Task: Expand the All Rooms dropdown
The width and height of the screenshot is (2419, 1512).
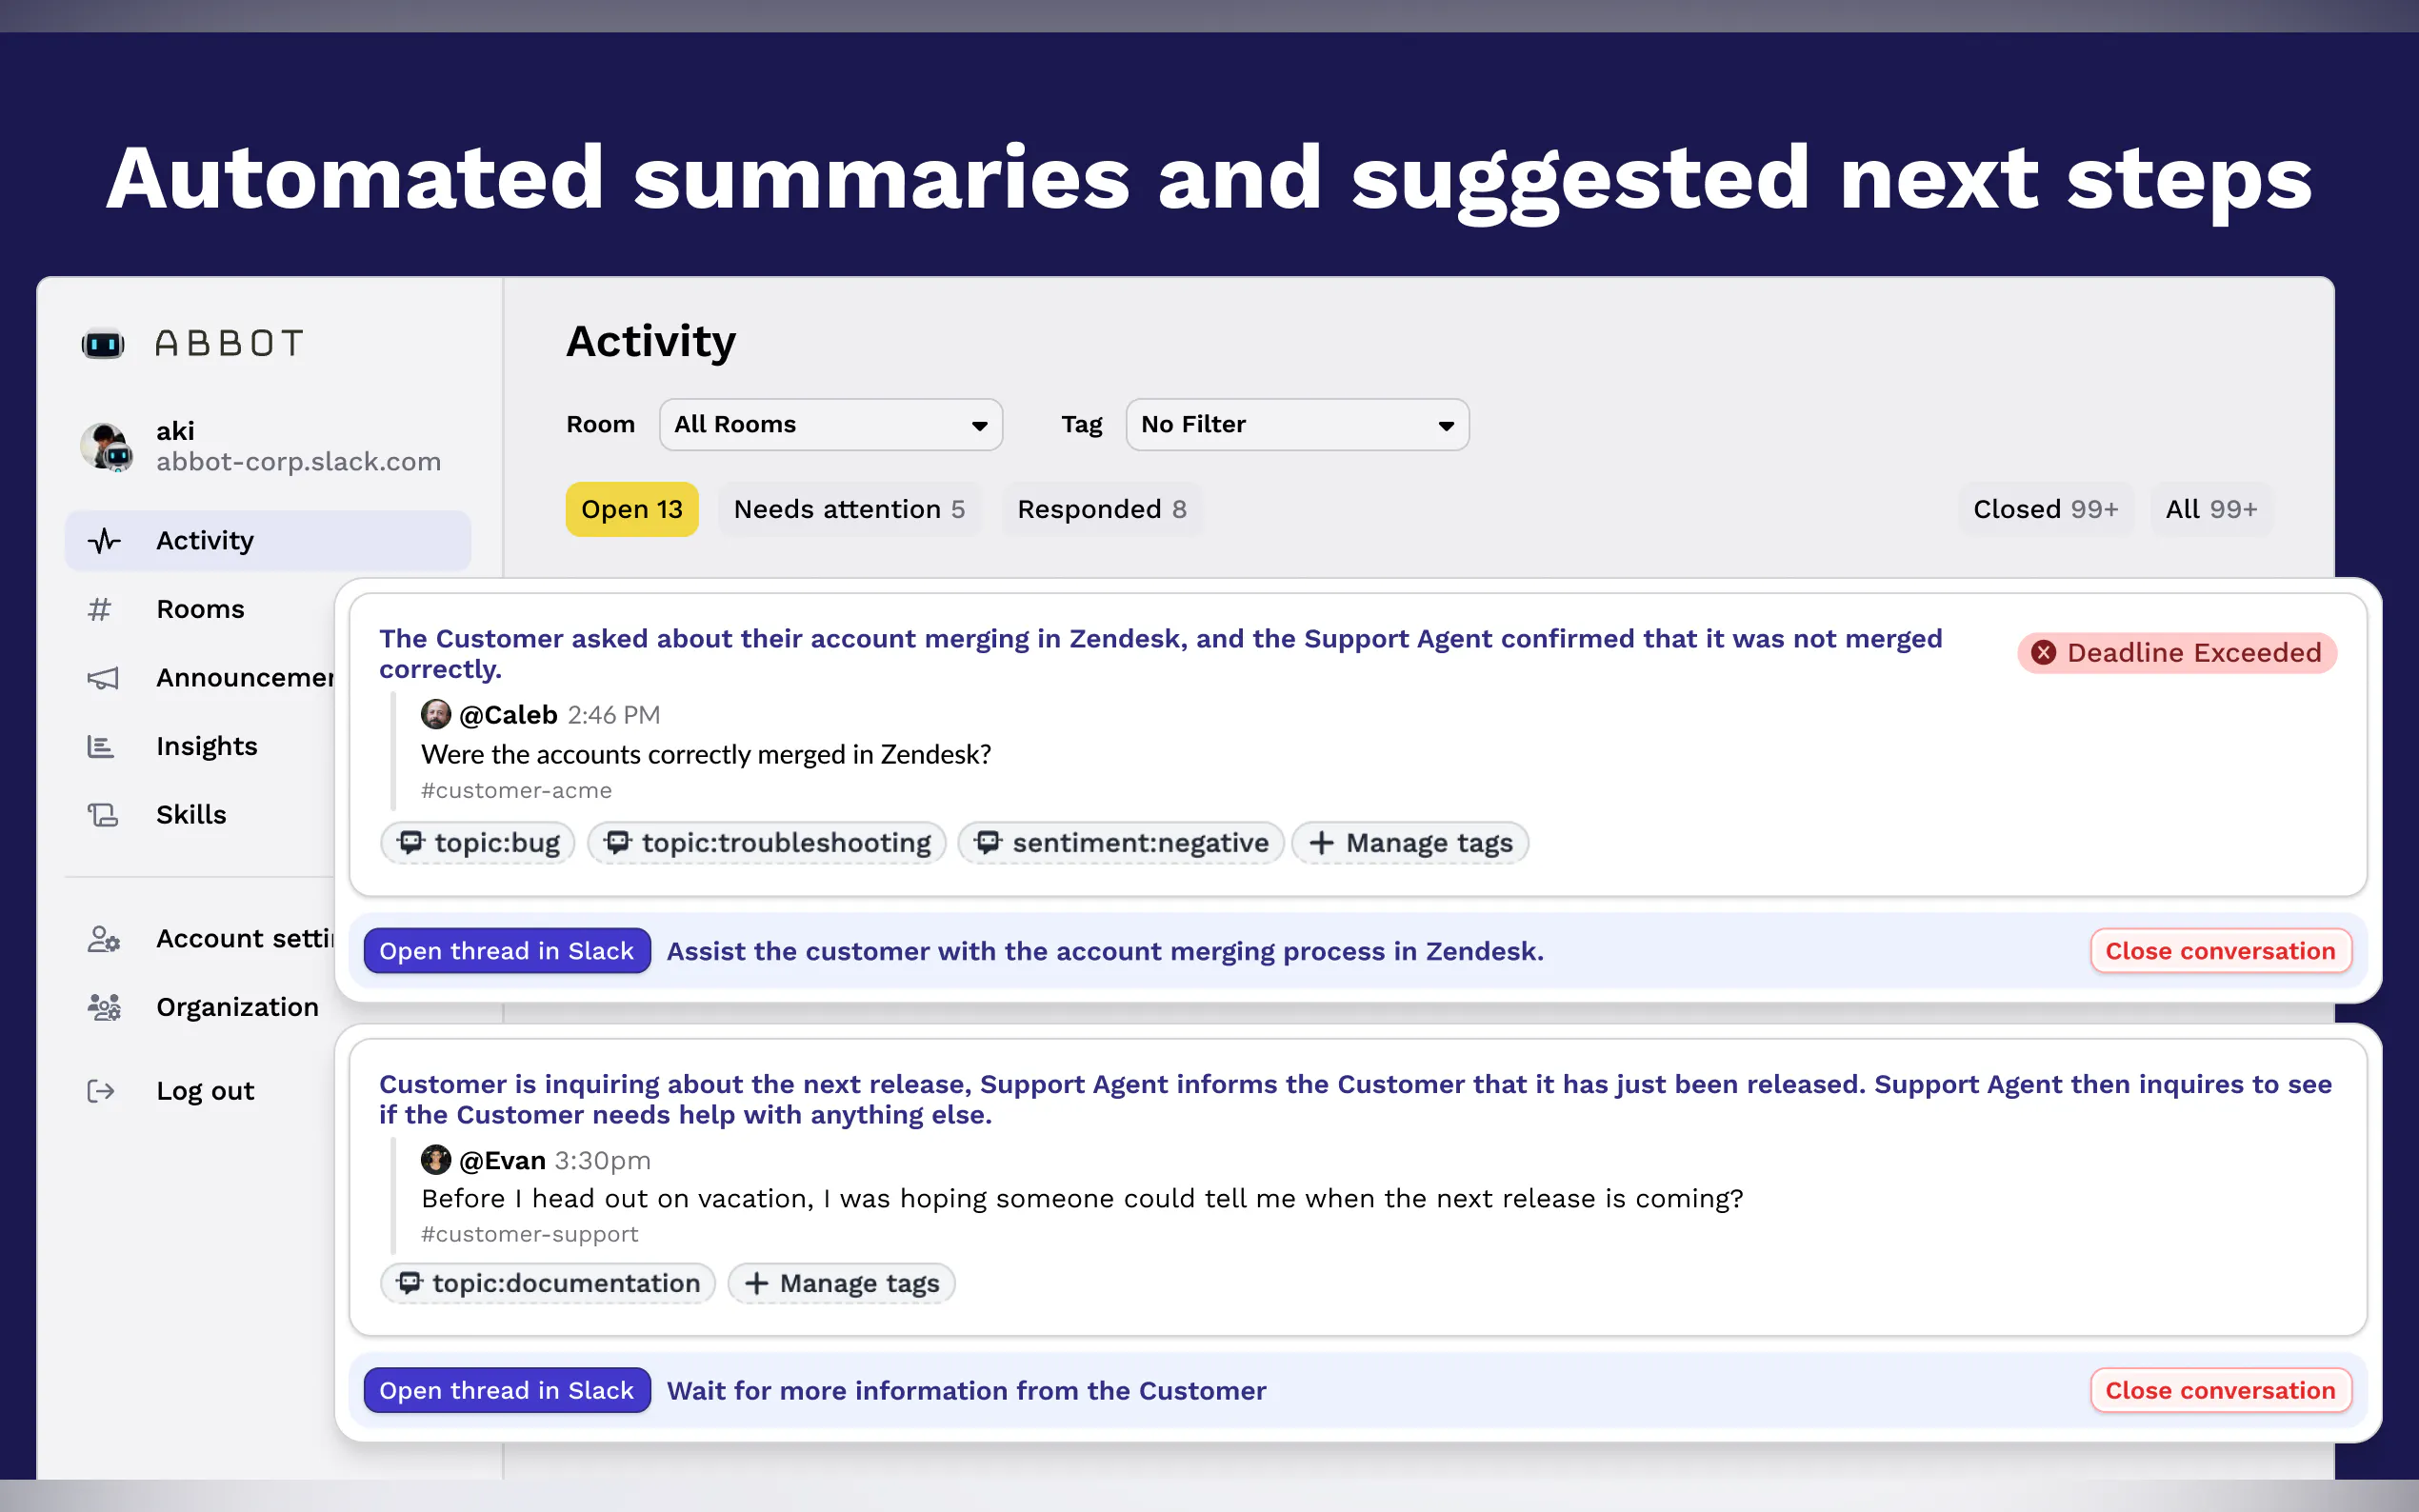Action: (830, 425)
